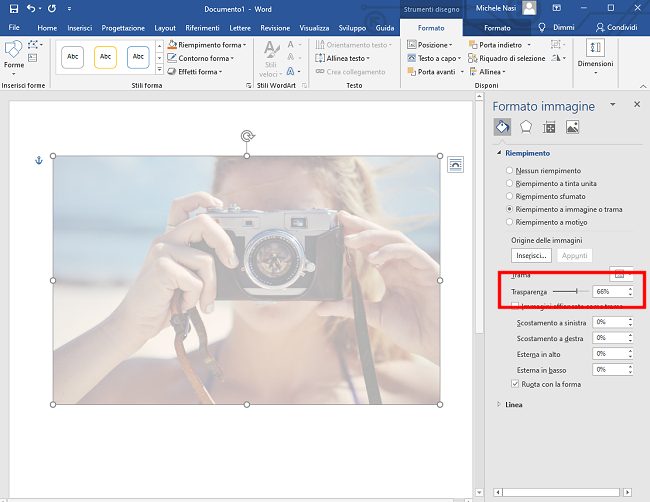Screen dimensions: 650x502
Task: Go to the Riferimenti tab
Action: (202, 28)
